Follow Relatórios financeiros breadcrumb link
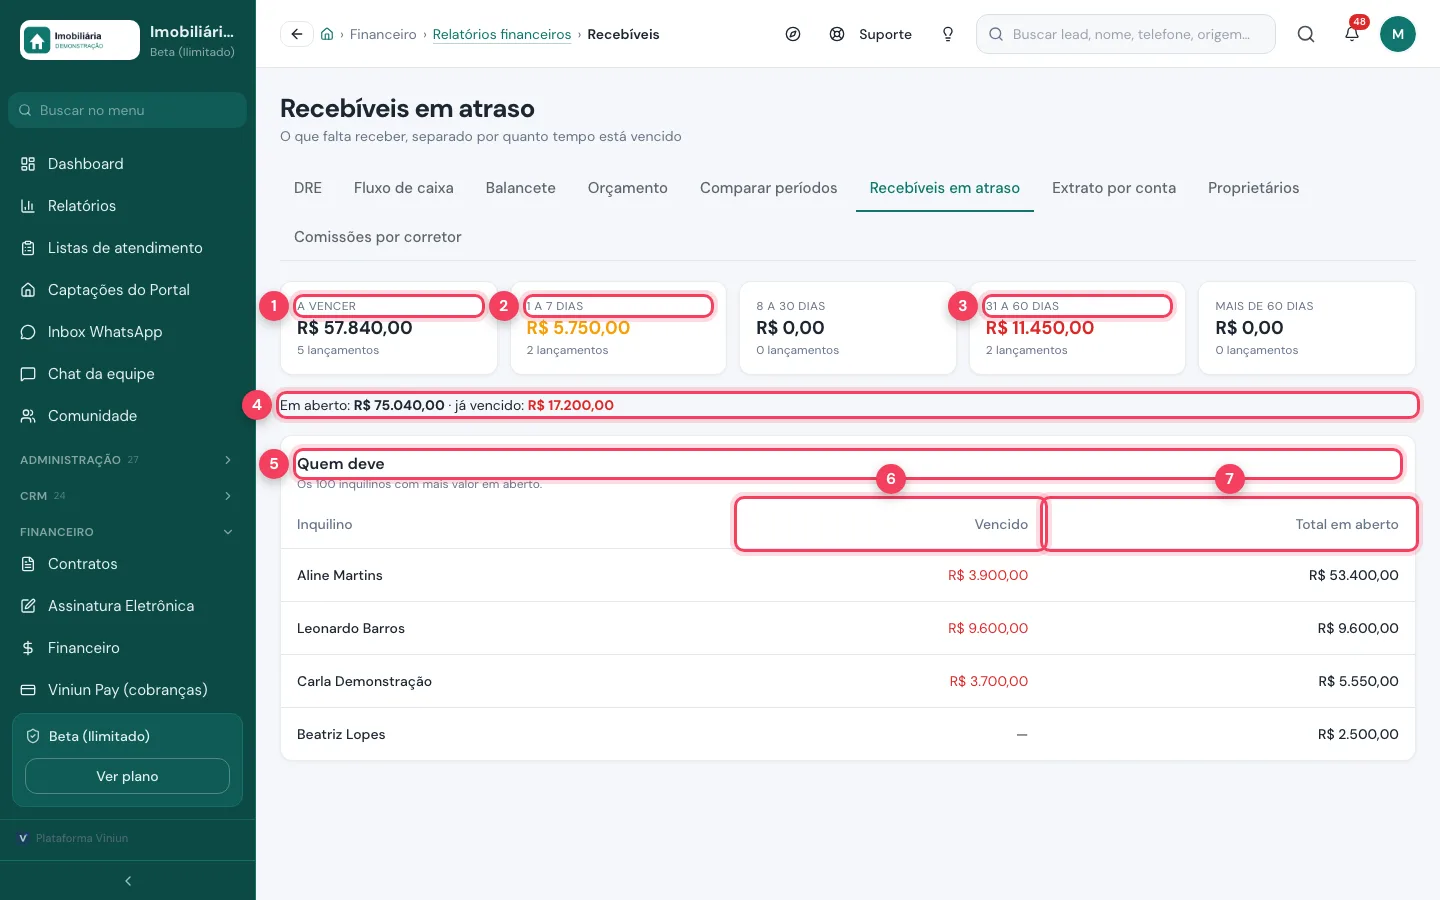 click(502, 34)
